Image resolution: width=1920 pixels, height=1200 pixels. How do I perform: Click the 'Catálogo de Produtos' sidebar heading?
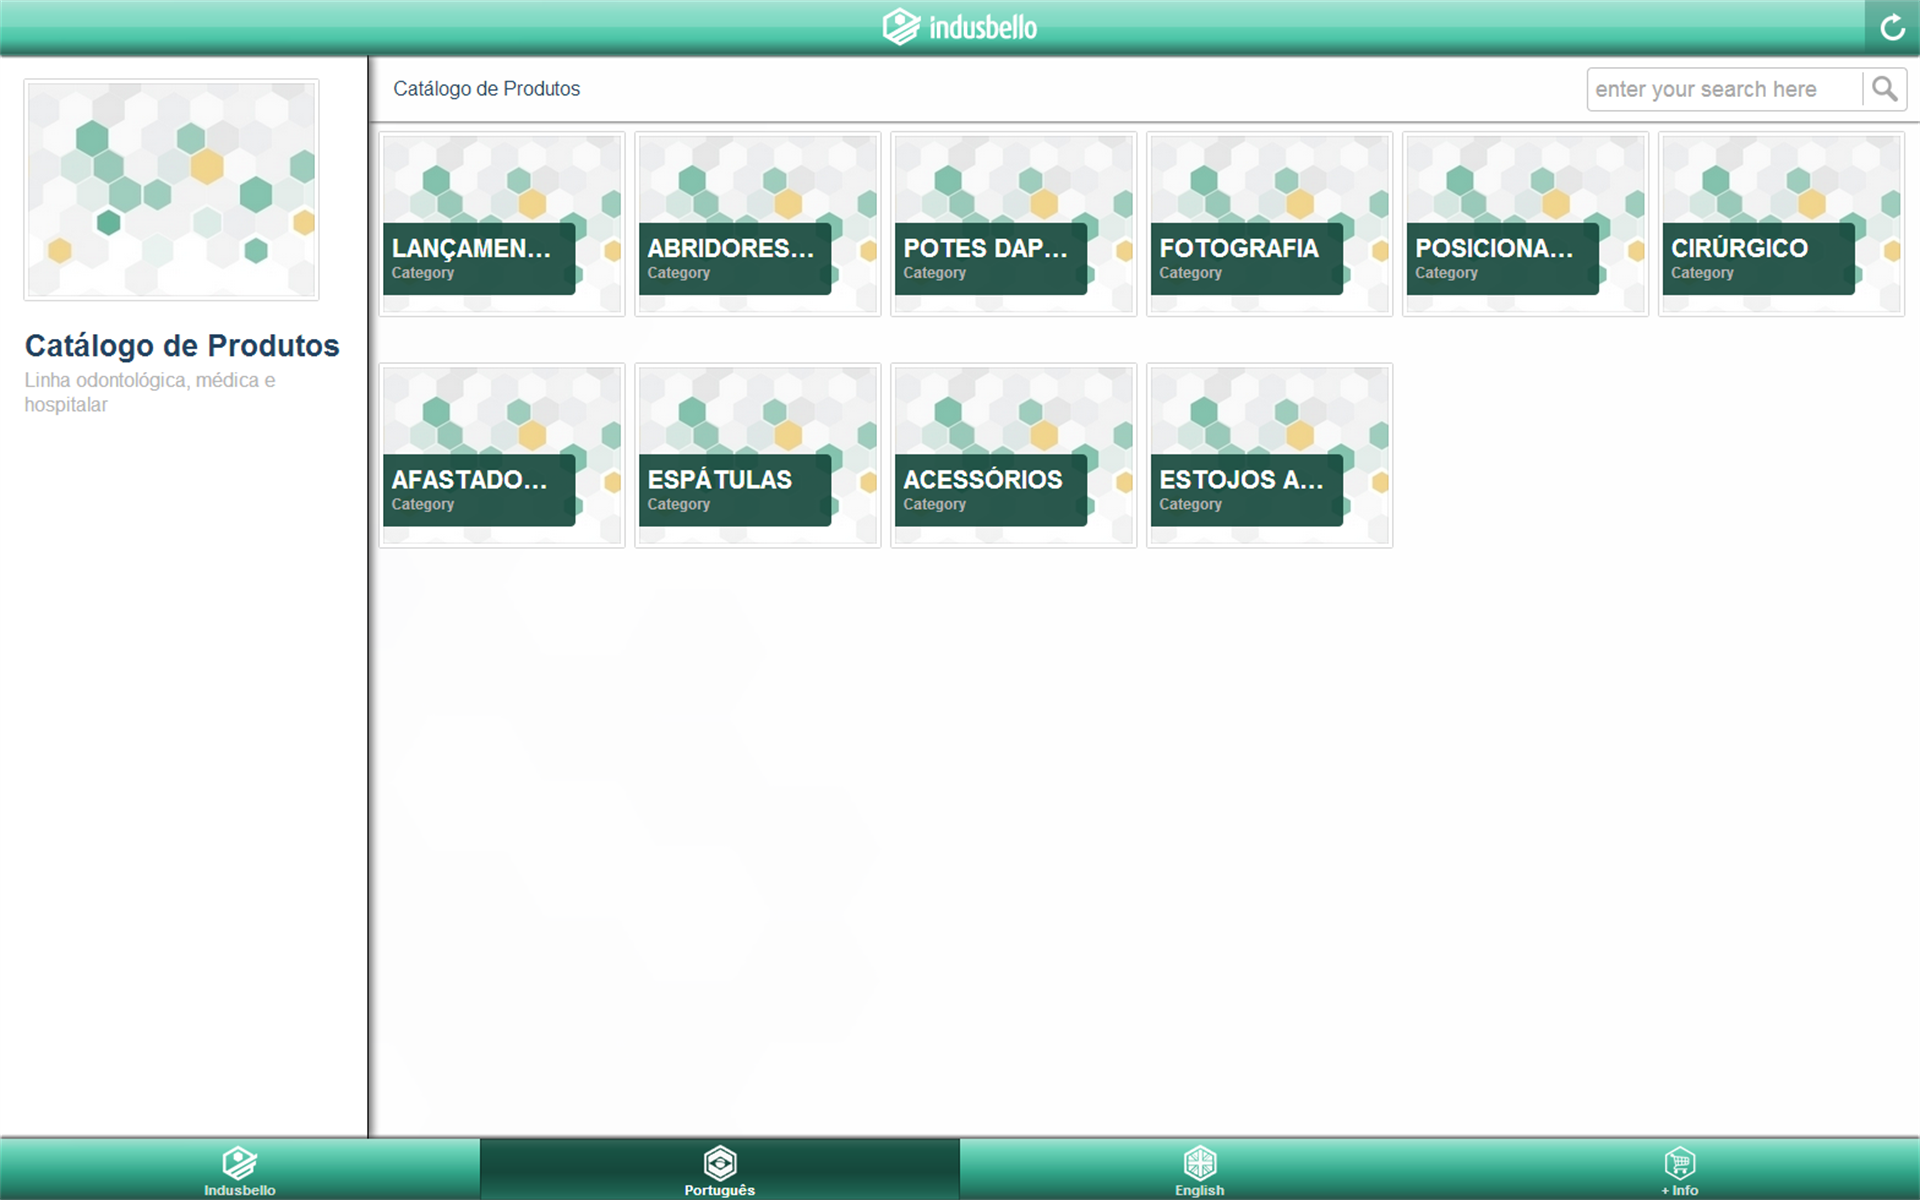(x=182, y=345)
